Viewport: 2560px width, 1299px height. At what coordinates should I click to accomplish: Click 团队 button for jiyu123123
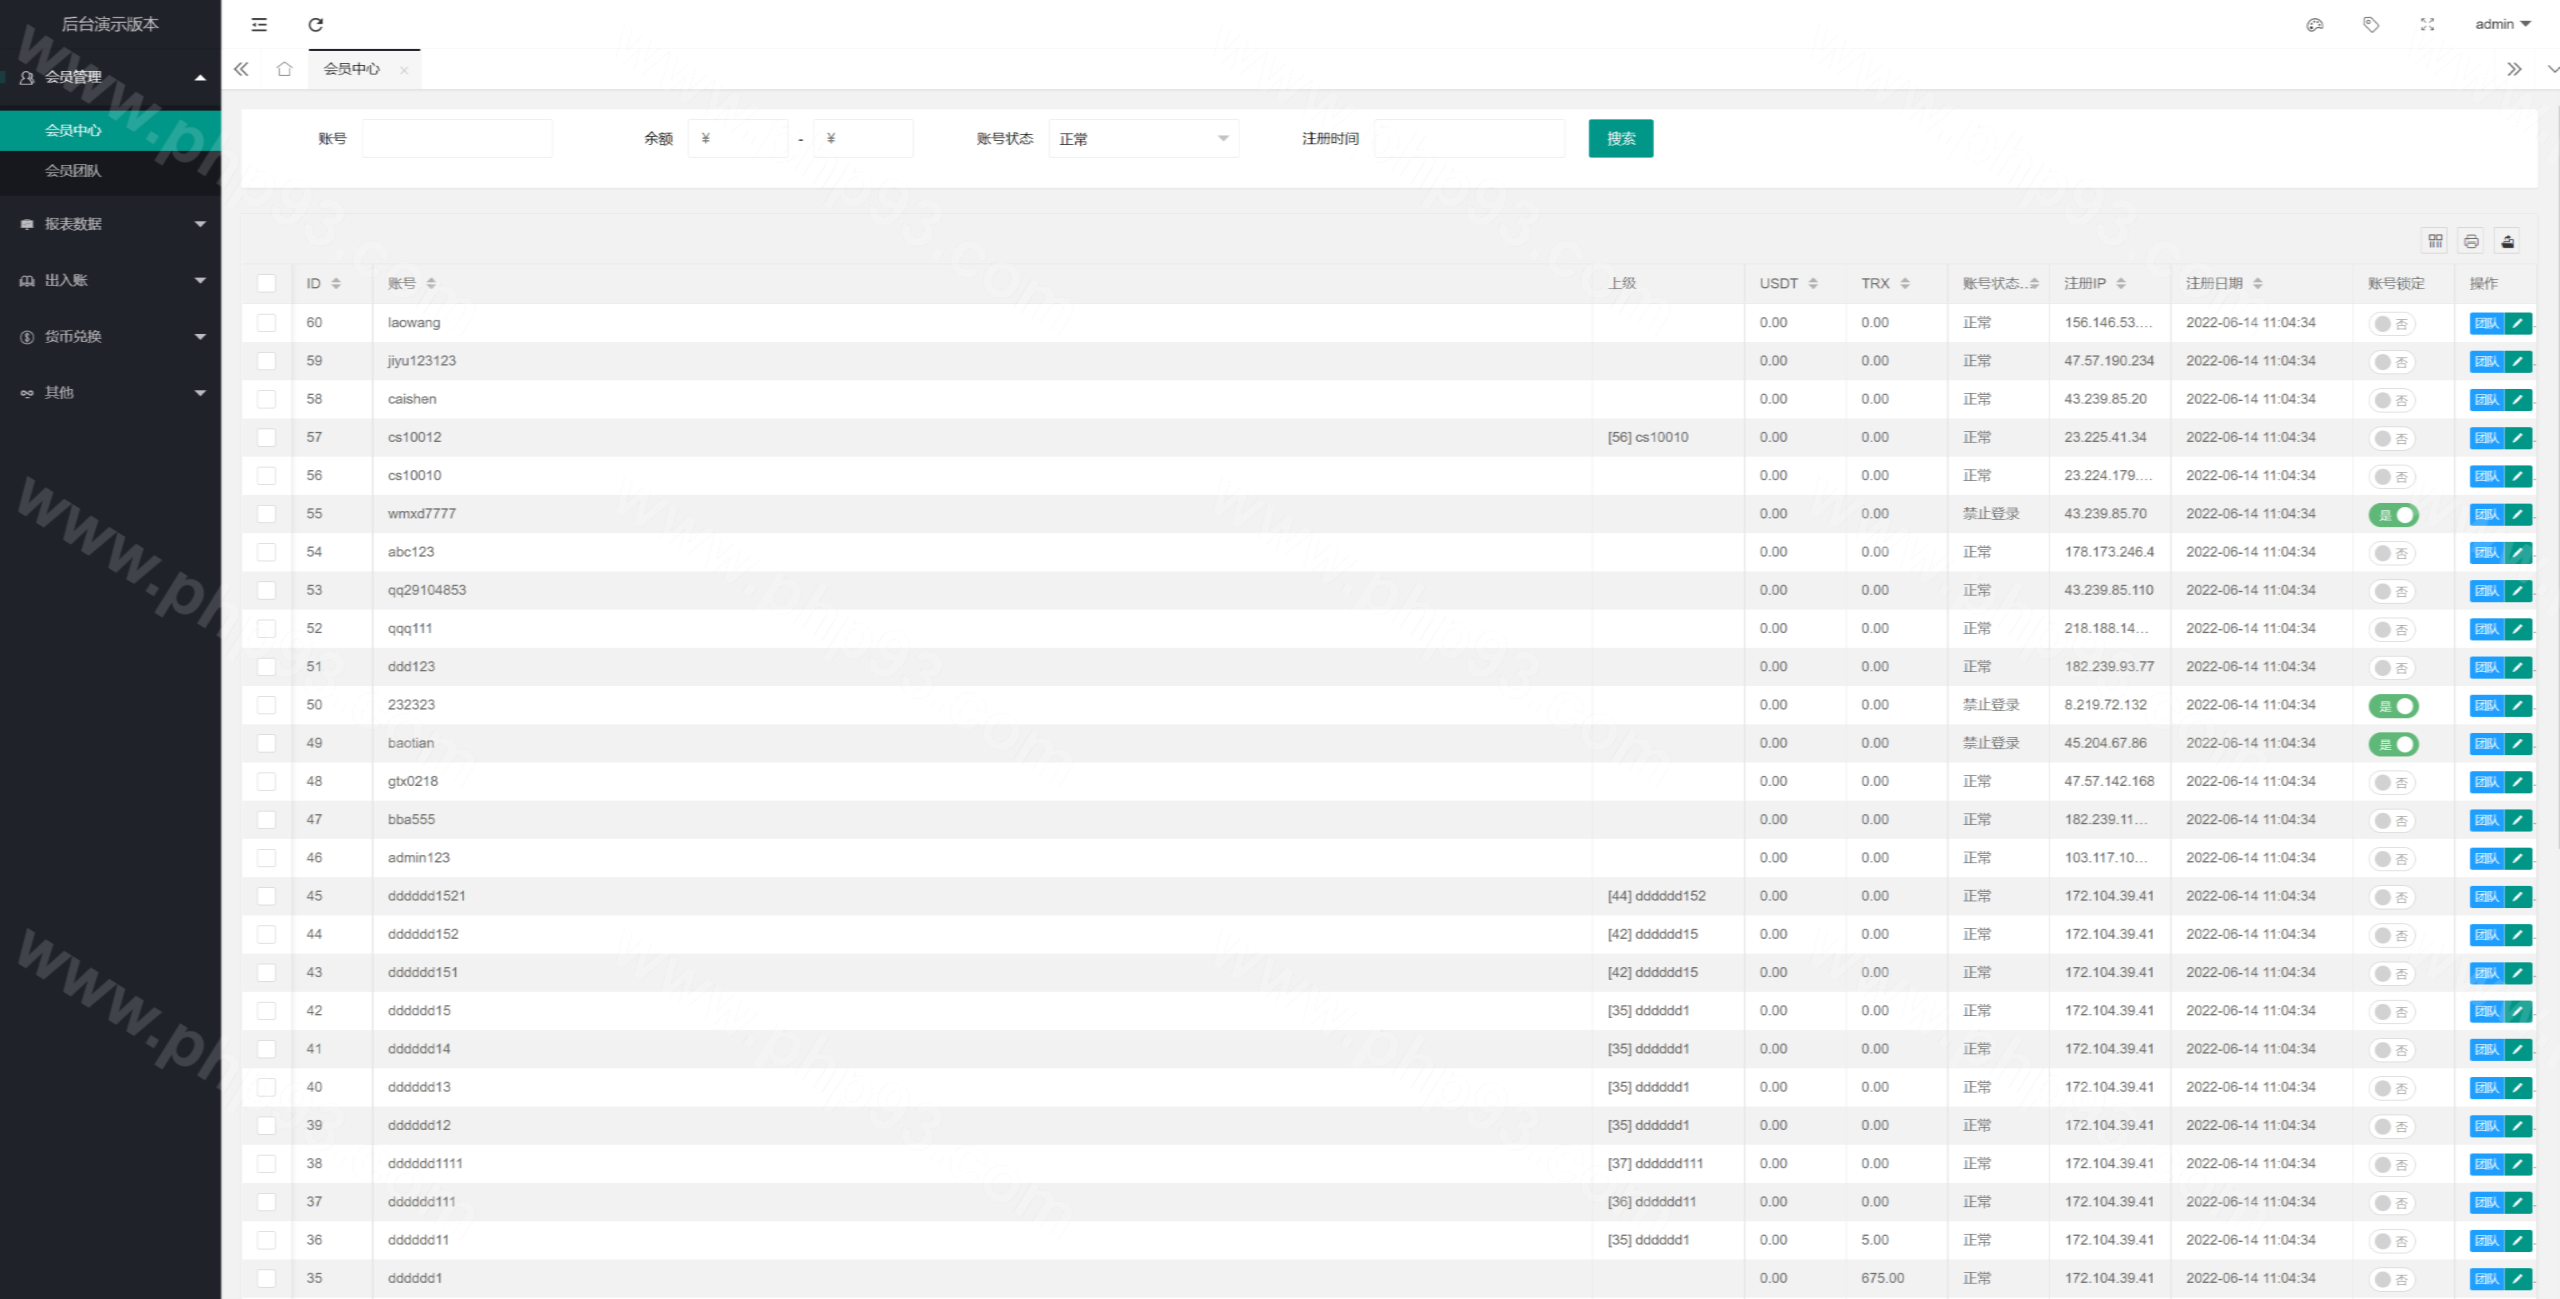pyautogui.click(x=2486, y=362)
